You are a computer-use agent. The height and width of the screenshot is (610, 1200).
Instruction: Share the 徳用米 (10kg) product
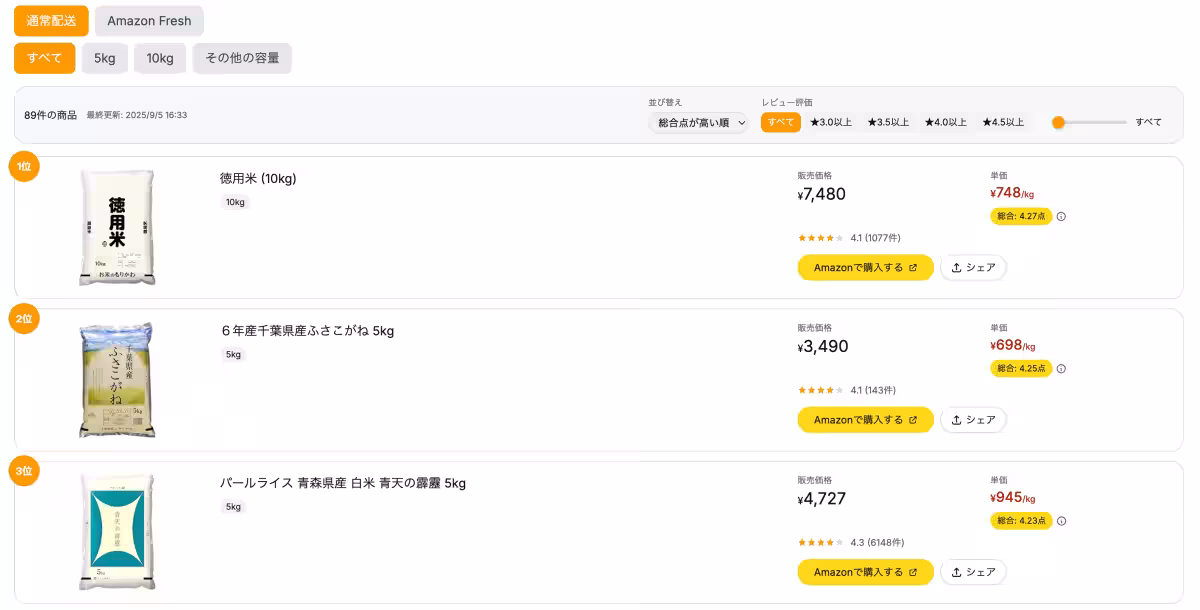point(973,268)
